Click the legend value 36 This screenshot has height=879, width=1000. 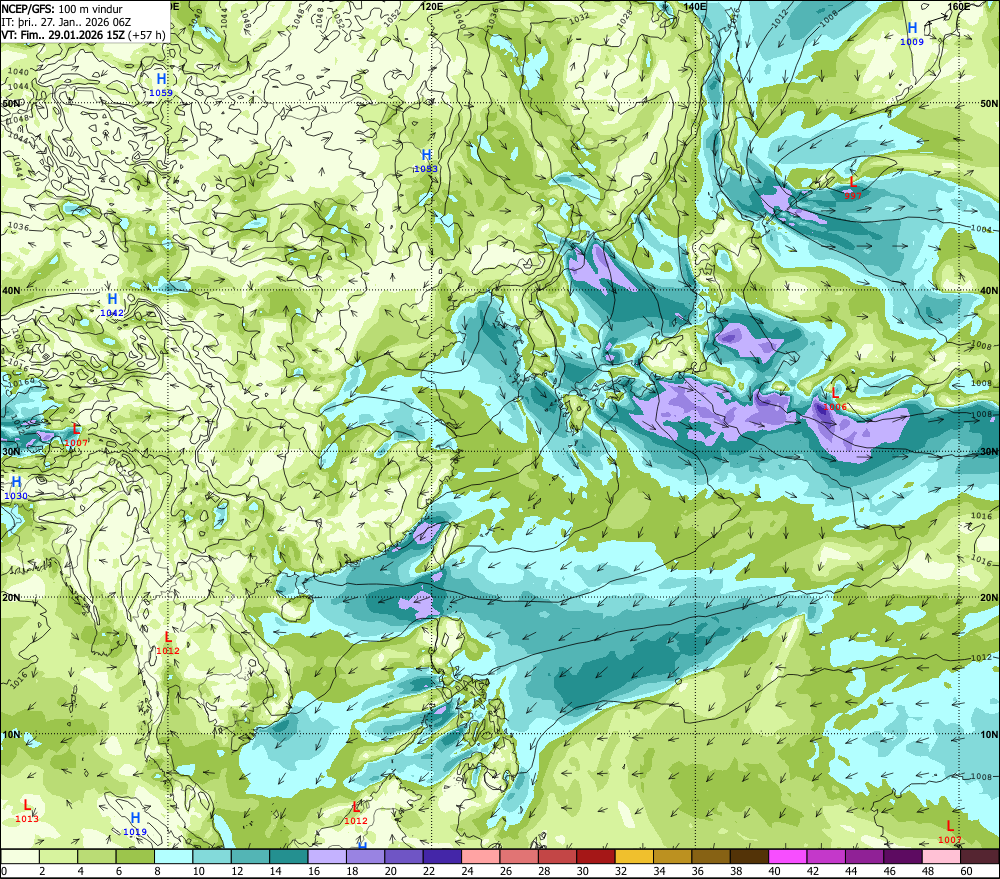tap(698, 871)
